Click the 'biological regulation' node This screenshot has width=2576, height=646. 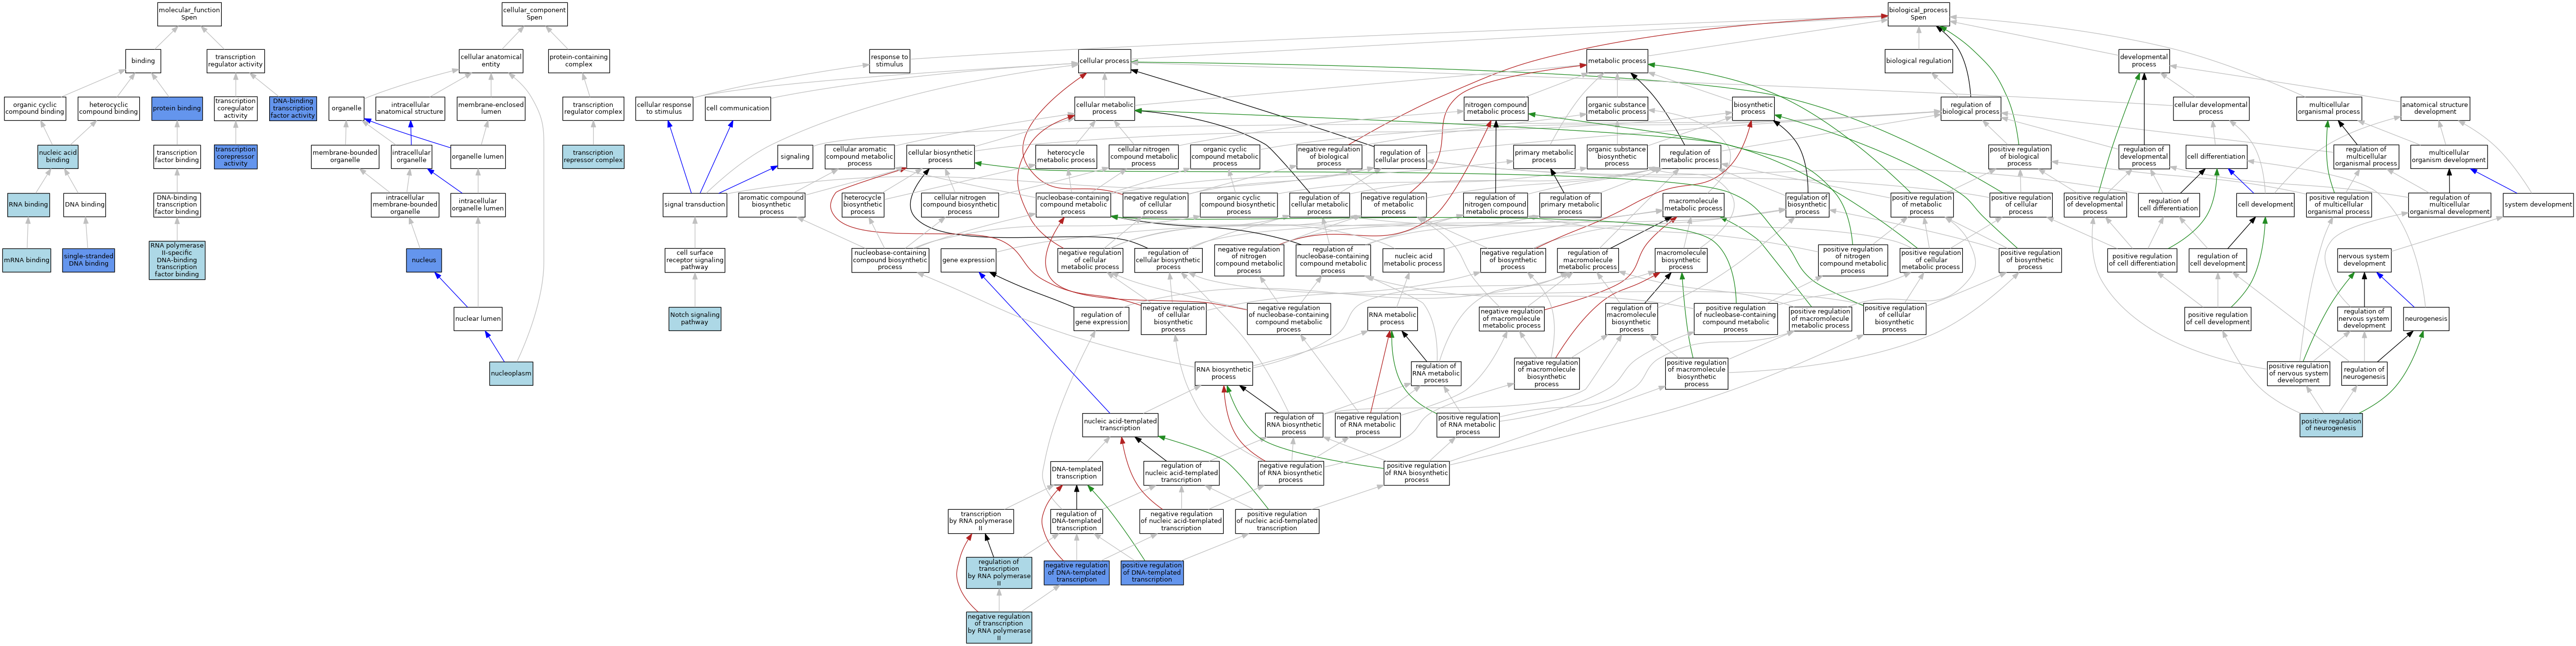(1918, 61)
